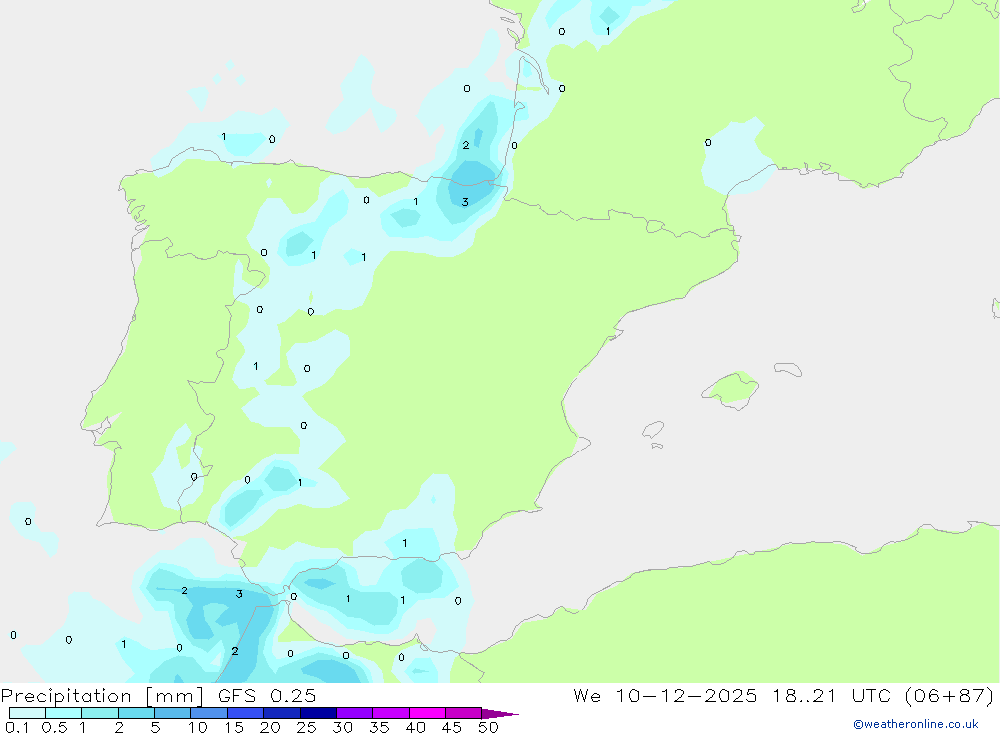Click the 'GFS 0.25' model label

267,695
